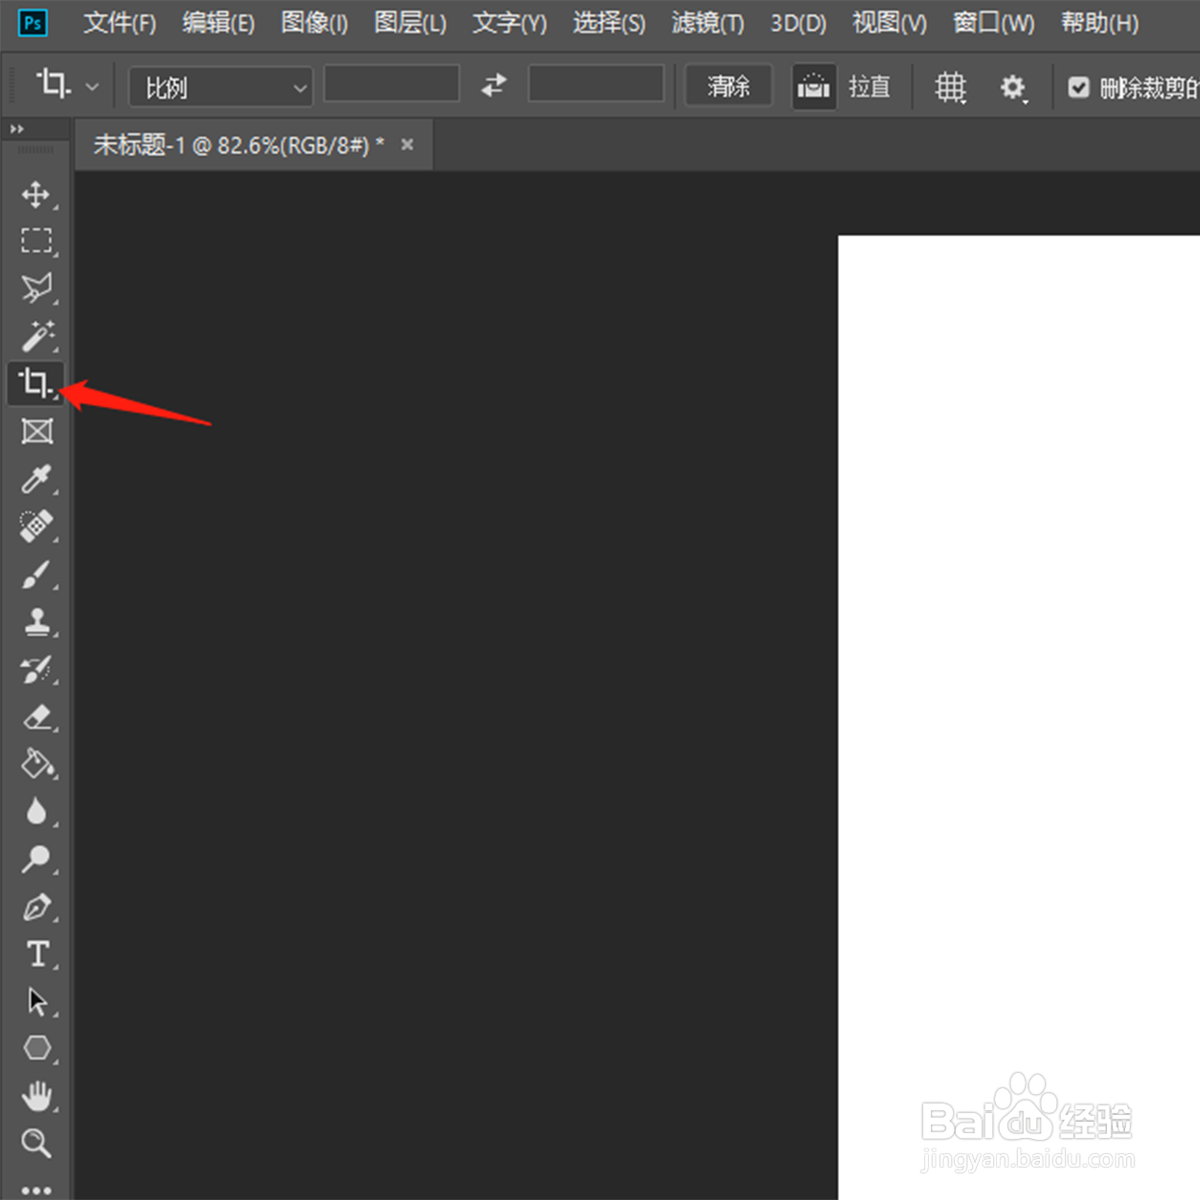Image resolution: width=1200 pixels, height=1200 pixels.
Task: Click the Straighten tool icon
Action: tap(814, 87)
